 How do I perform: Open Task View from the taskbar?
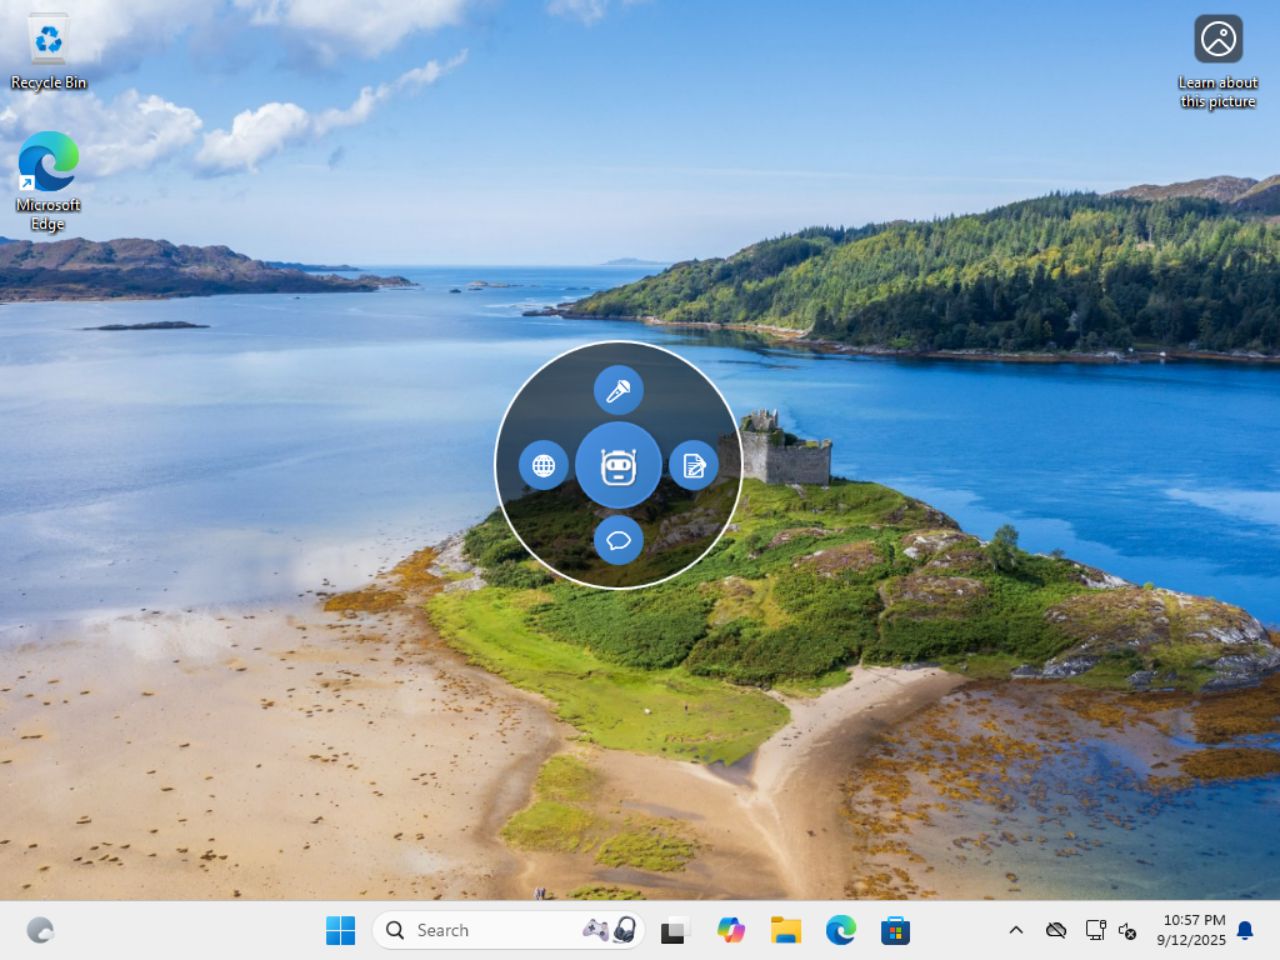[x=674, y=930]
